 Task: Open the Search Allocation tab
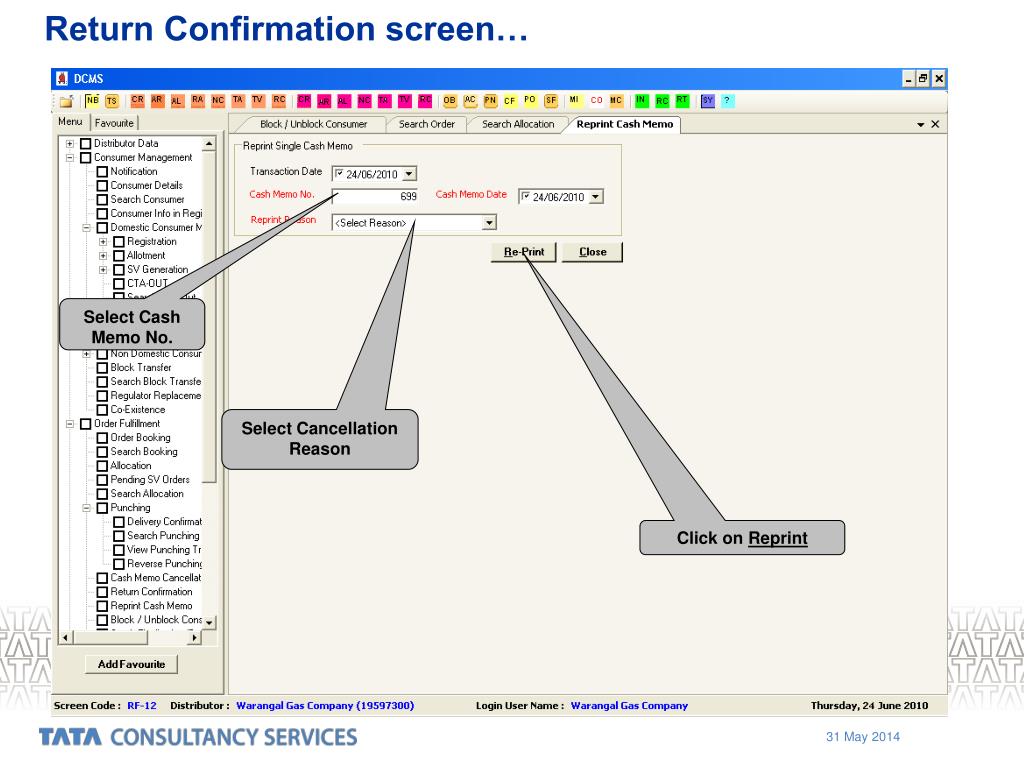click(x=518, y=124)
